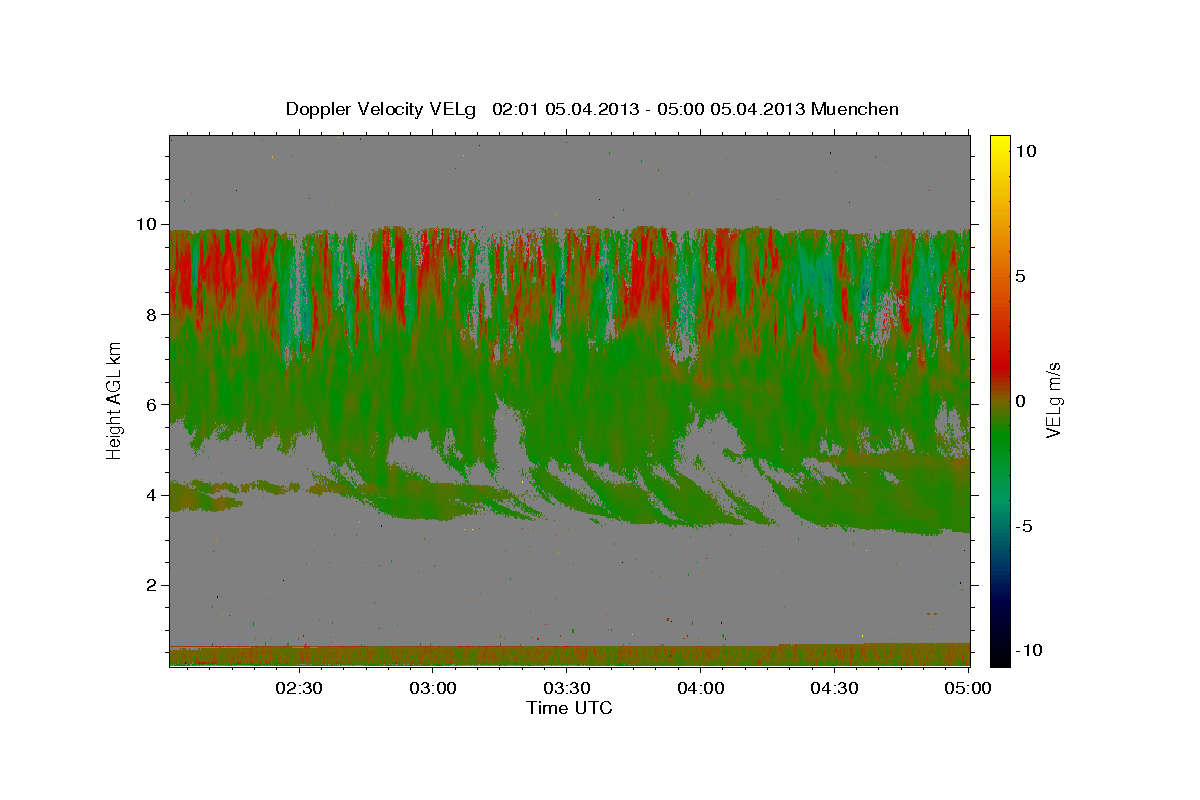Click the '03:30' time tick label

coord(567,688)
